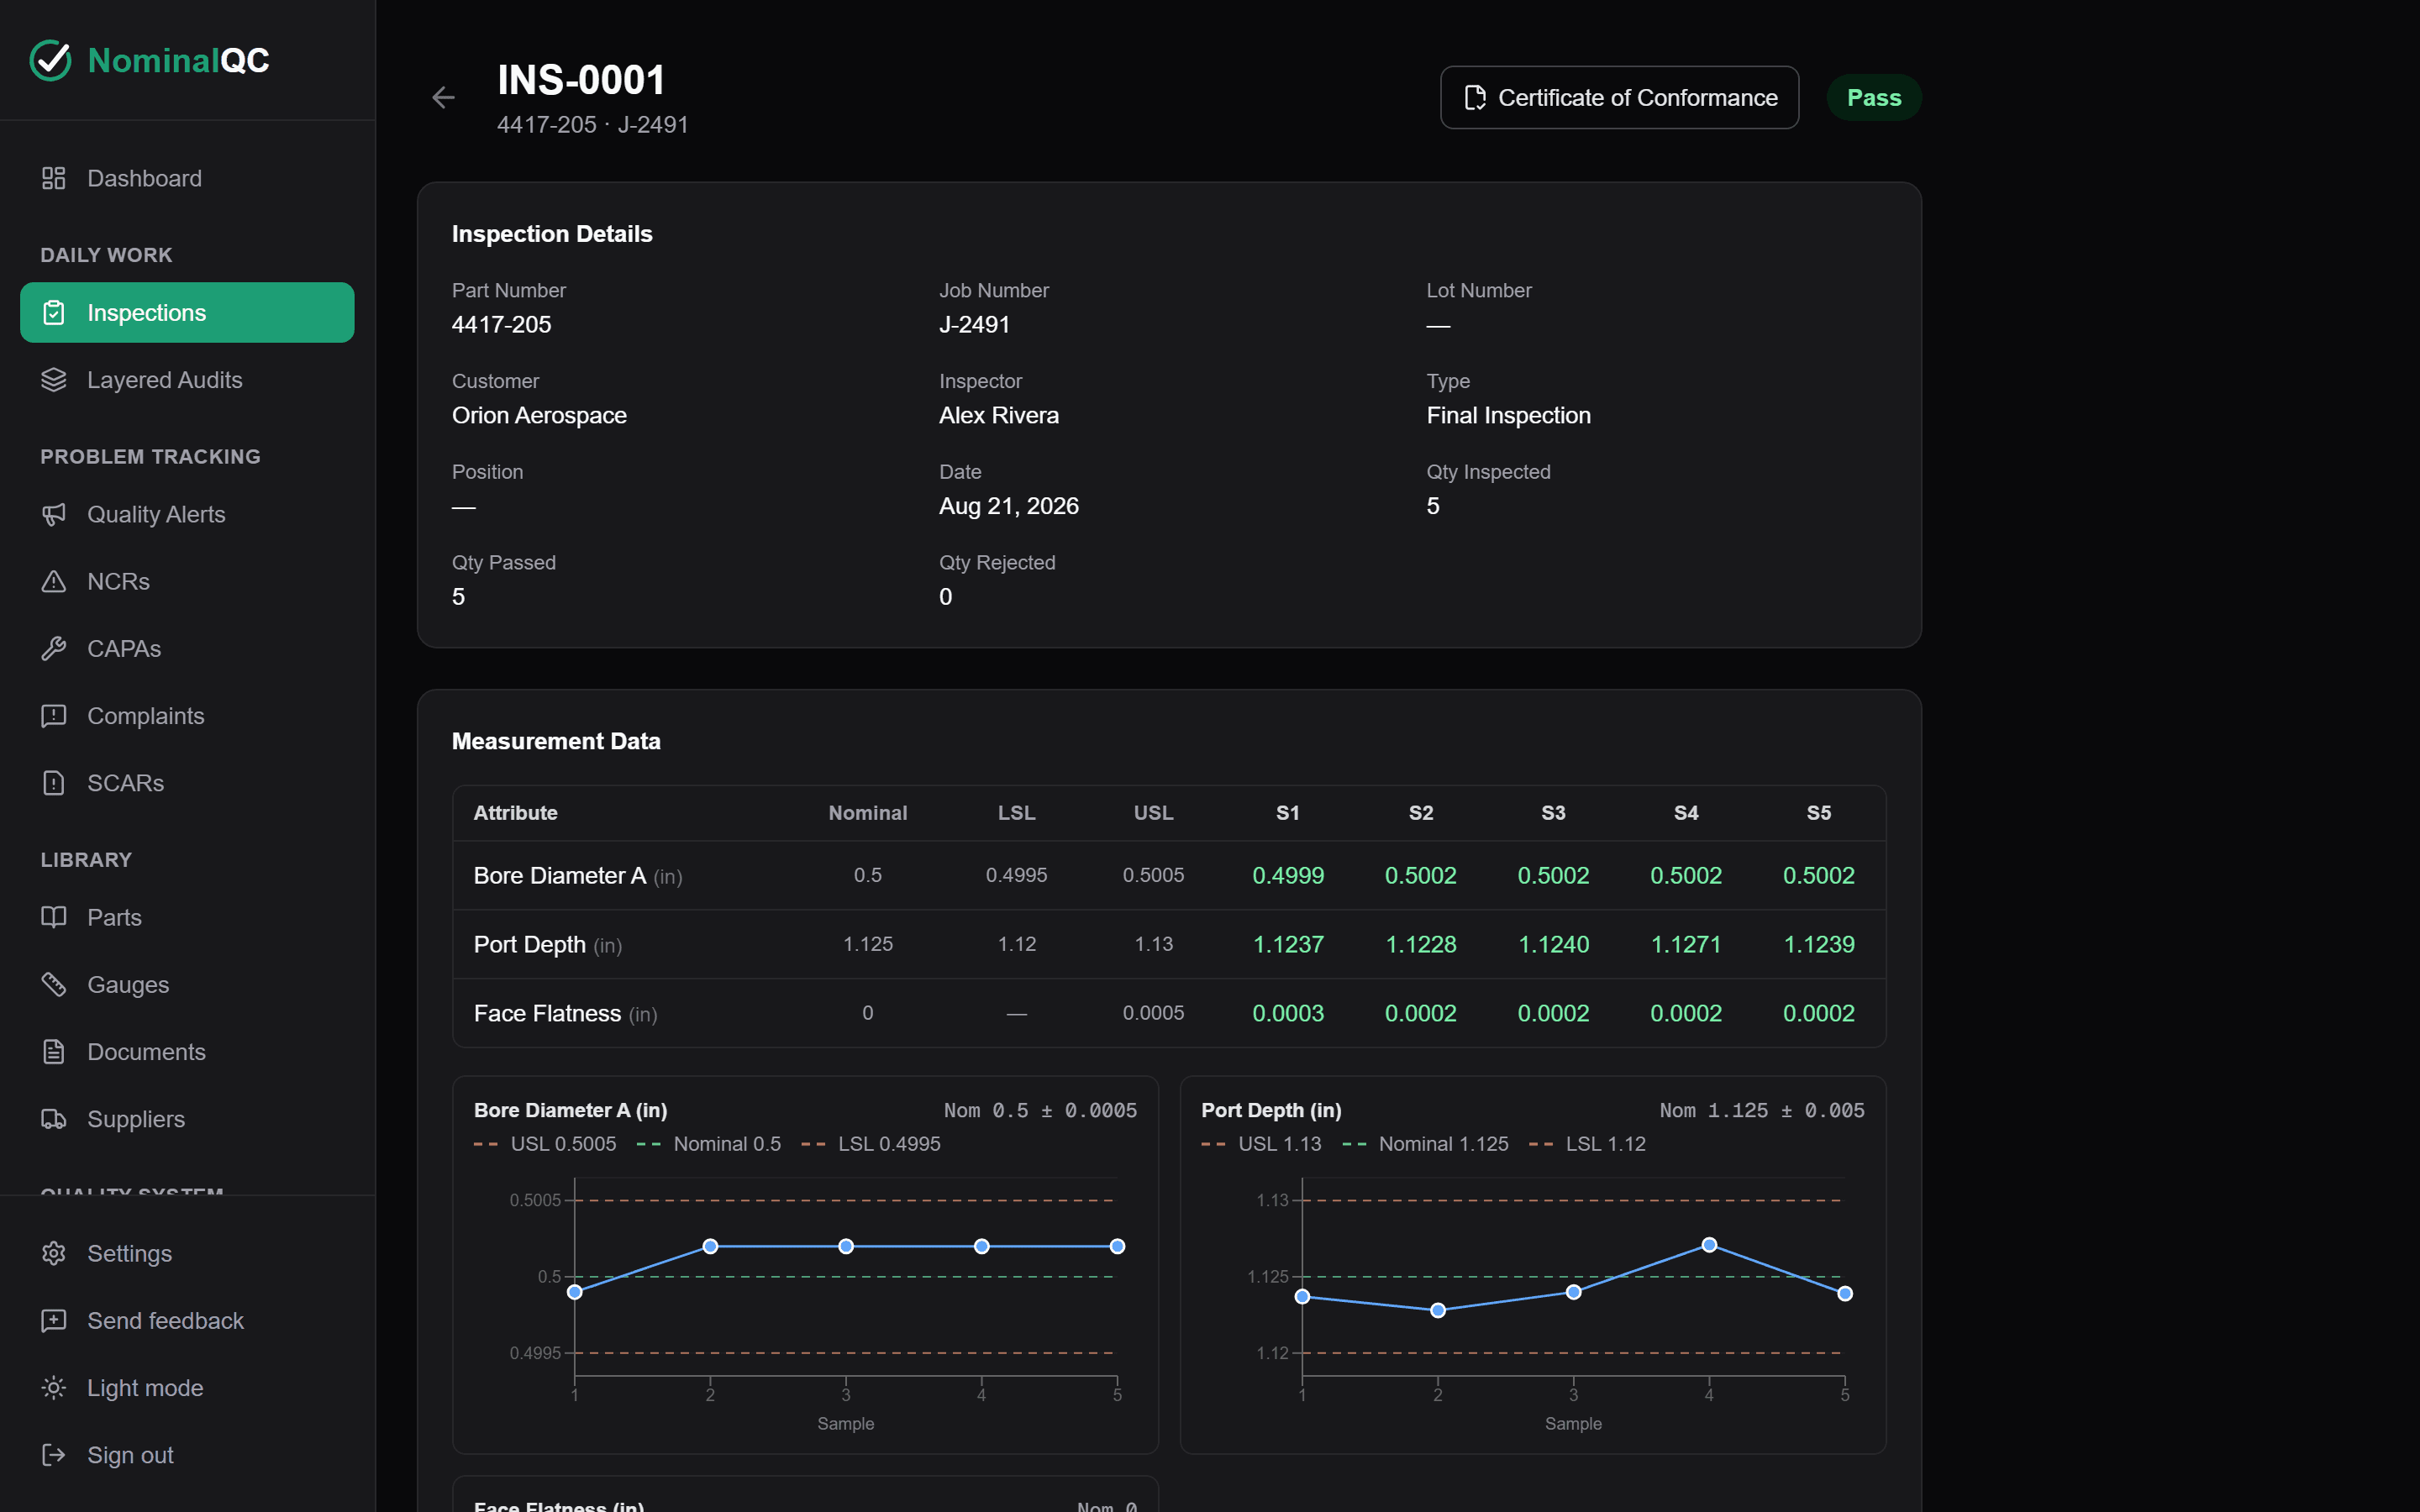2420x1512 pixels.
Task: Click sample 2 point on Port Depth chart
Action: click(1438, 1310)
